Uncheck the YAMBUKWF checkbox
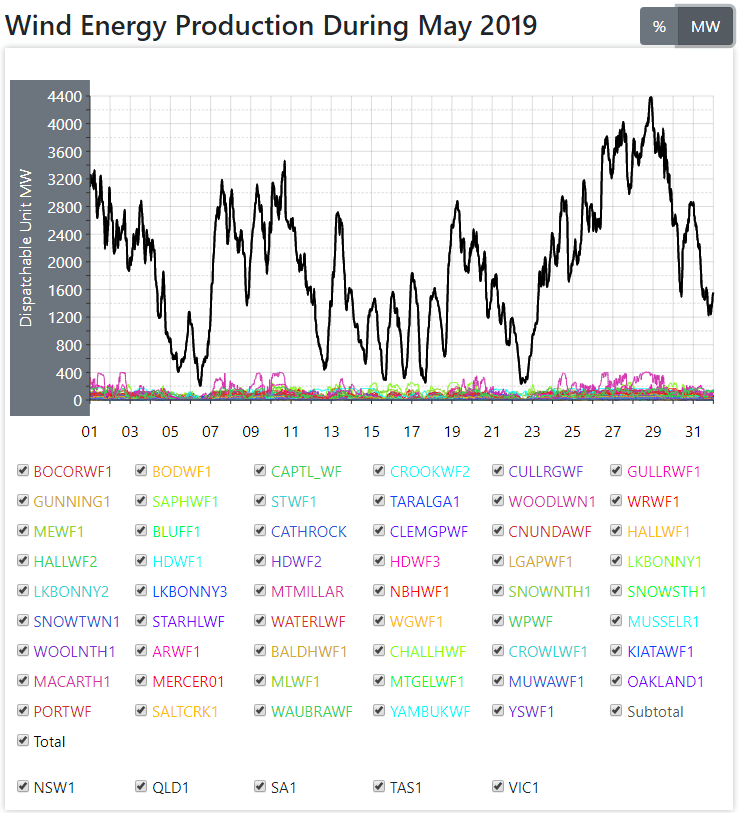Image resolution: width=739 pixels, height=813 pixels. click(x=381, y=711)
